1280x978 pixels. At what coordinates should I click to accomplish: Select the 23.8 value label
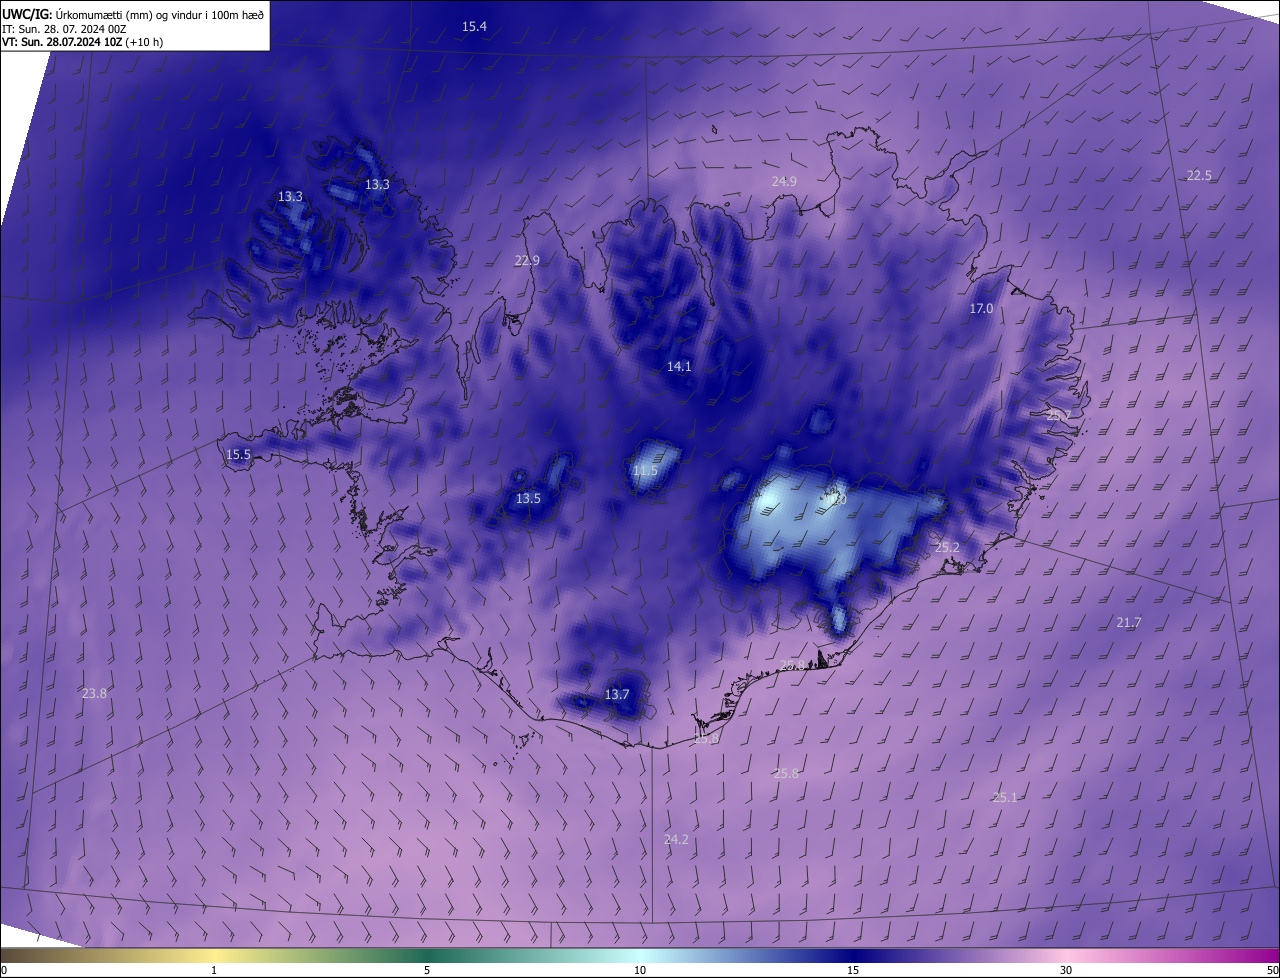94,694
